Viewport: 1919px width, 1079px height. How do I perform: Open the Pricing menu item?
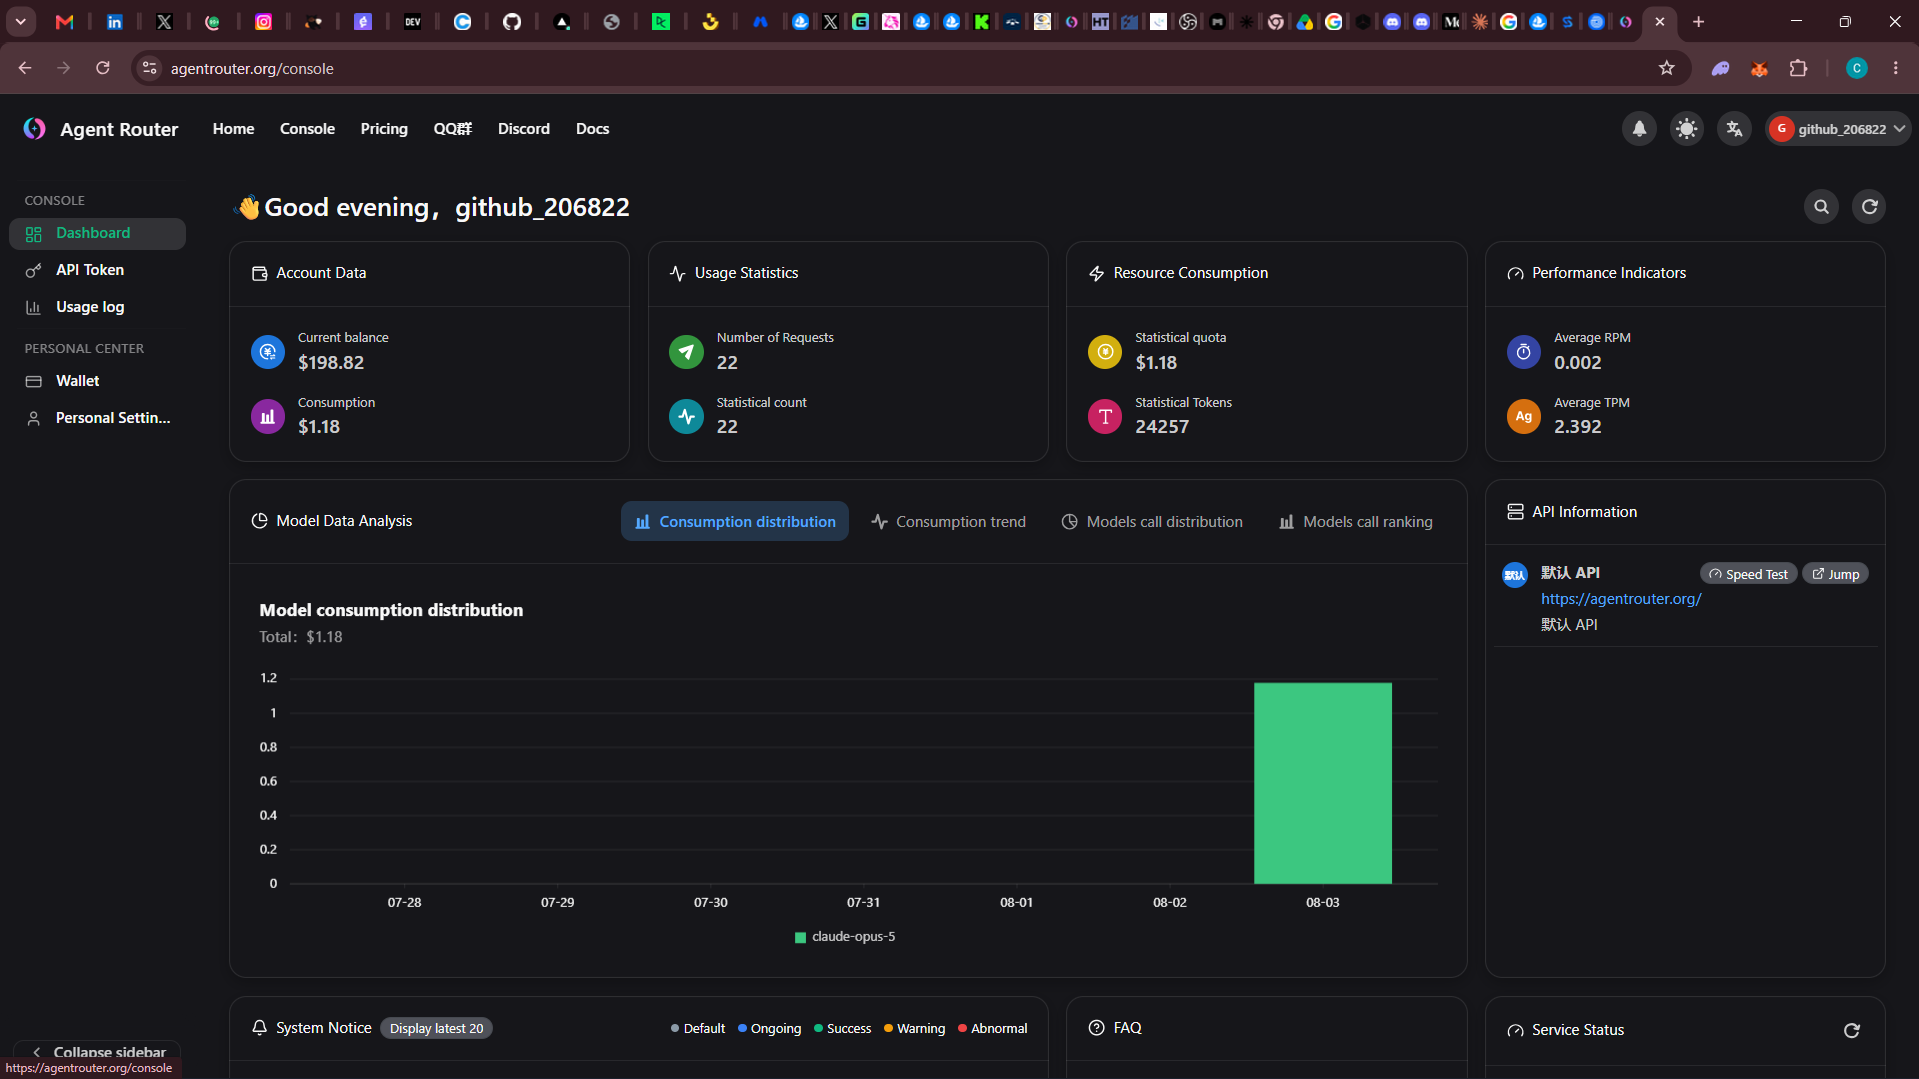click(384, 129)
